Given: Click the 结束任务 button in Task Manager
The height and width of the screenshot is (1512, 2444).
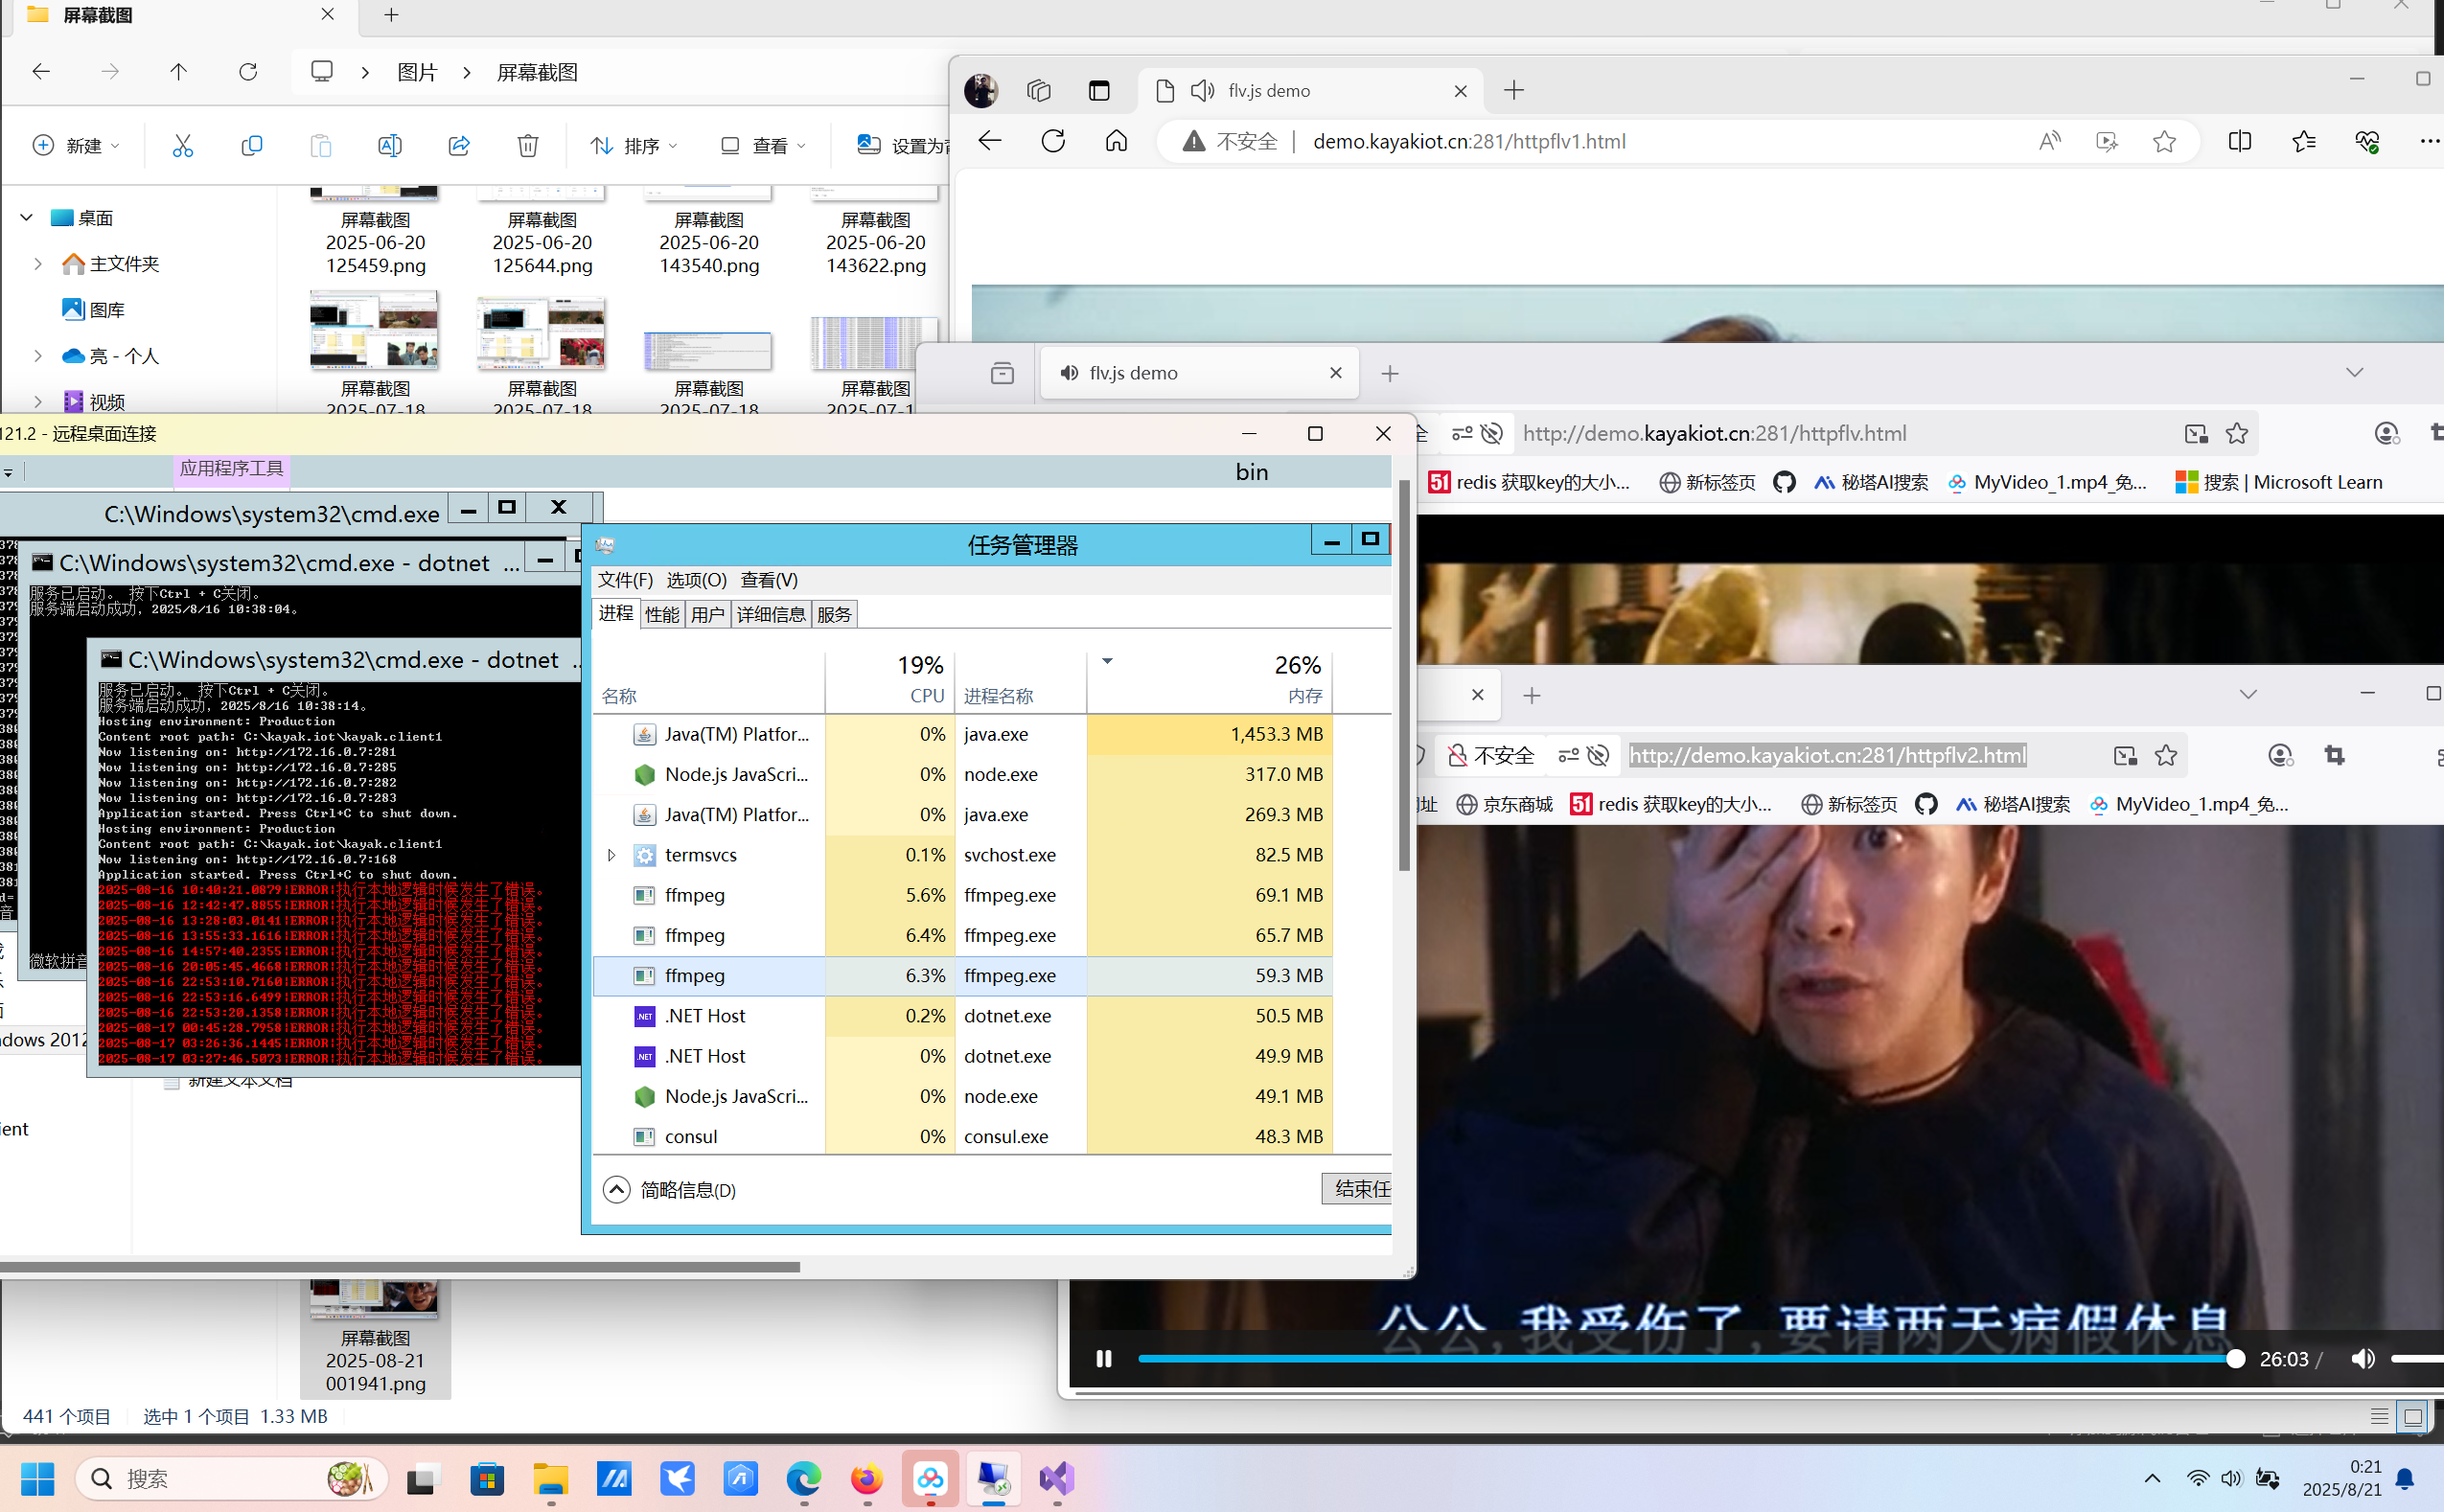Looking at the screenshot, I should 1360,1189.
